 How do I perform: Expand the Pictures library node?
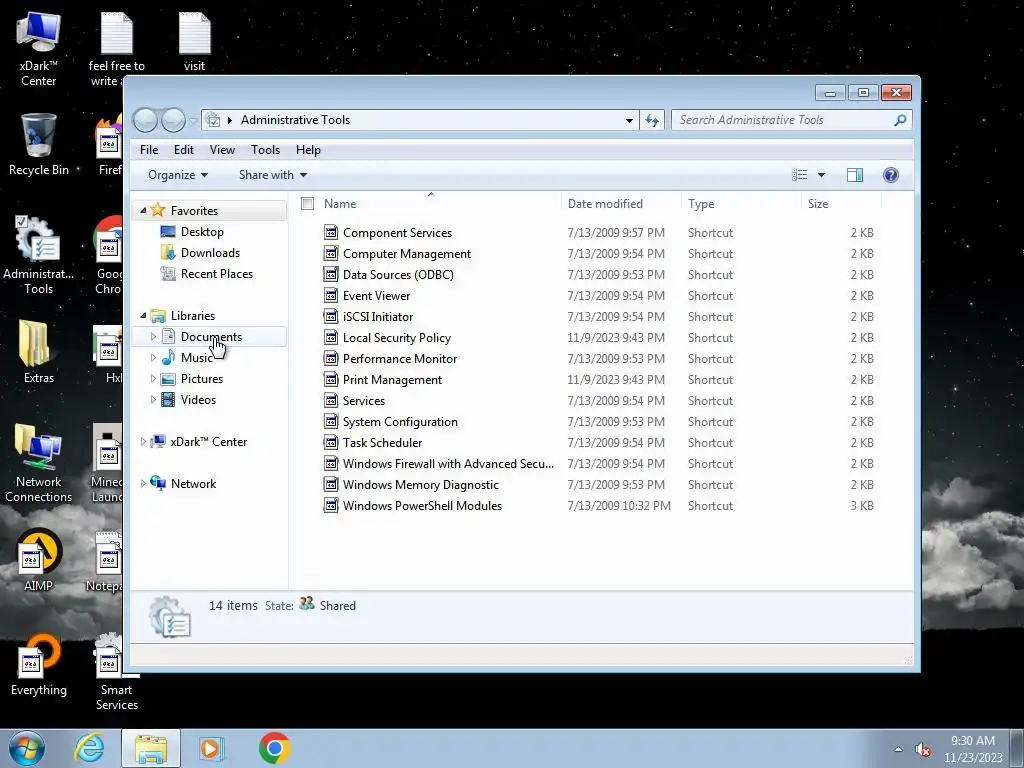point(153,379)
